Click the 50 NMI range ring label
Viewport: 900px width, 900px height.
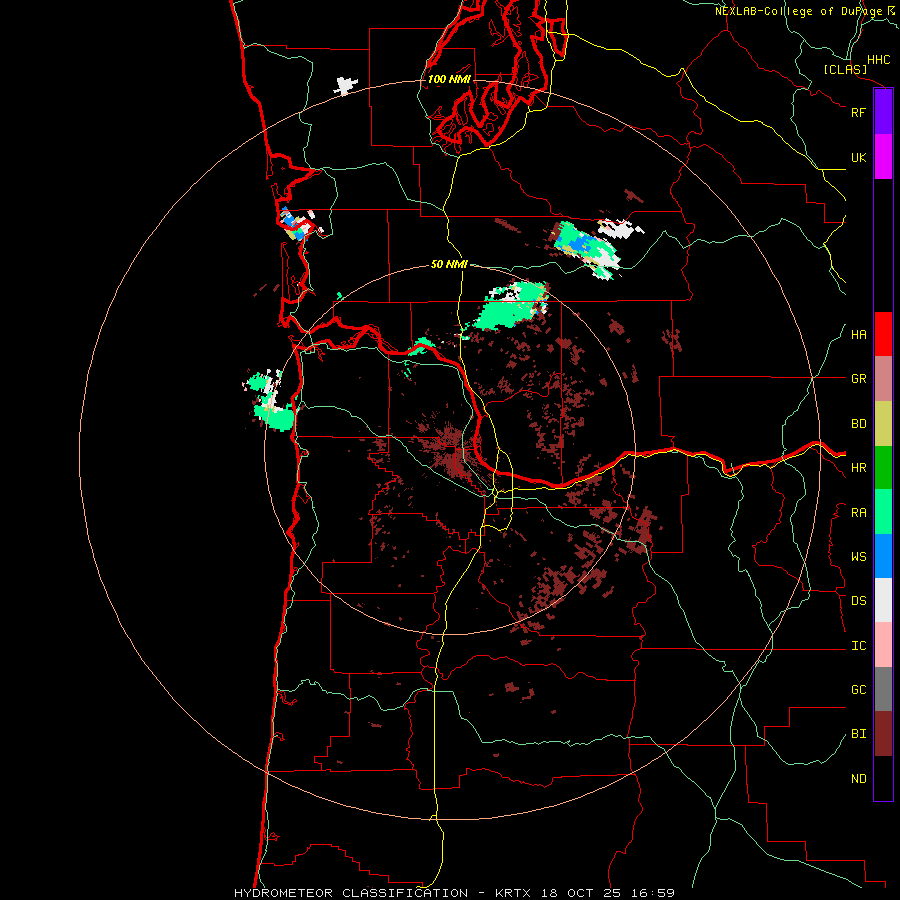[449, 264]
